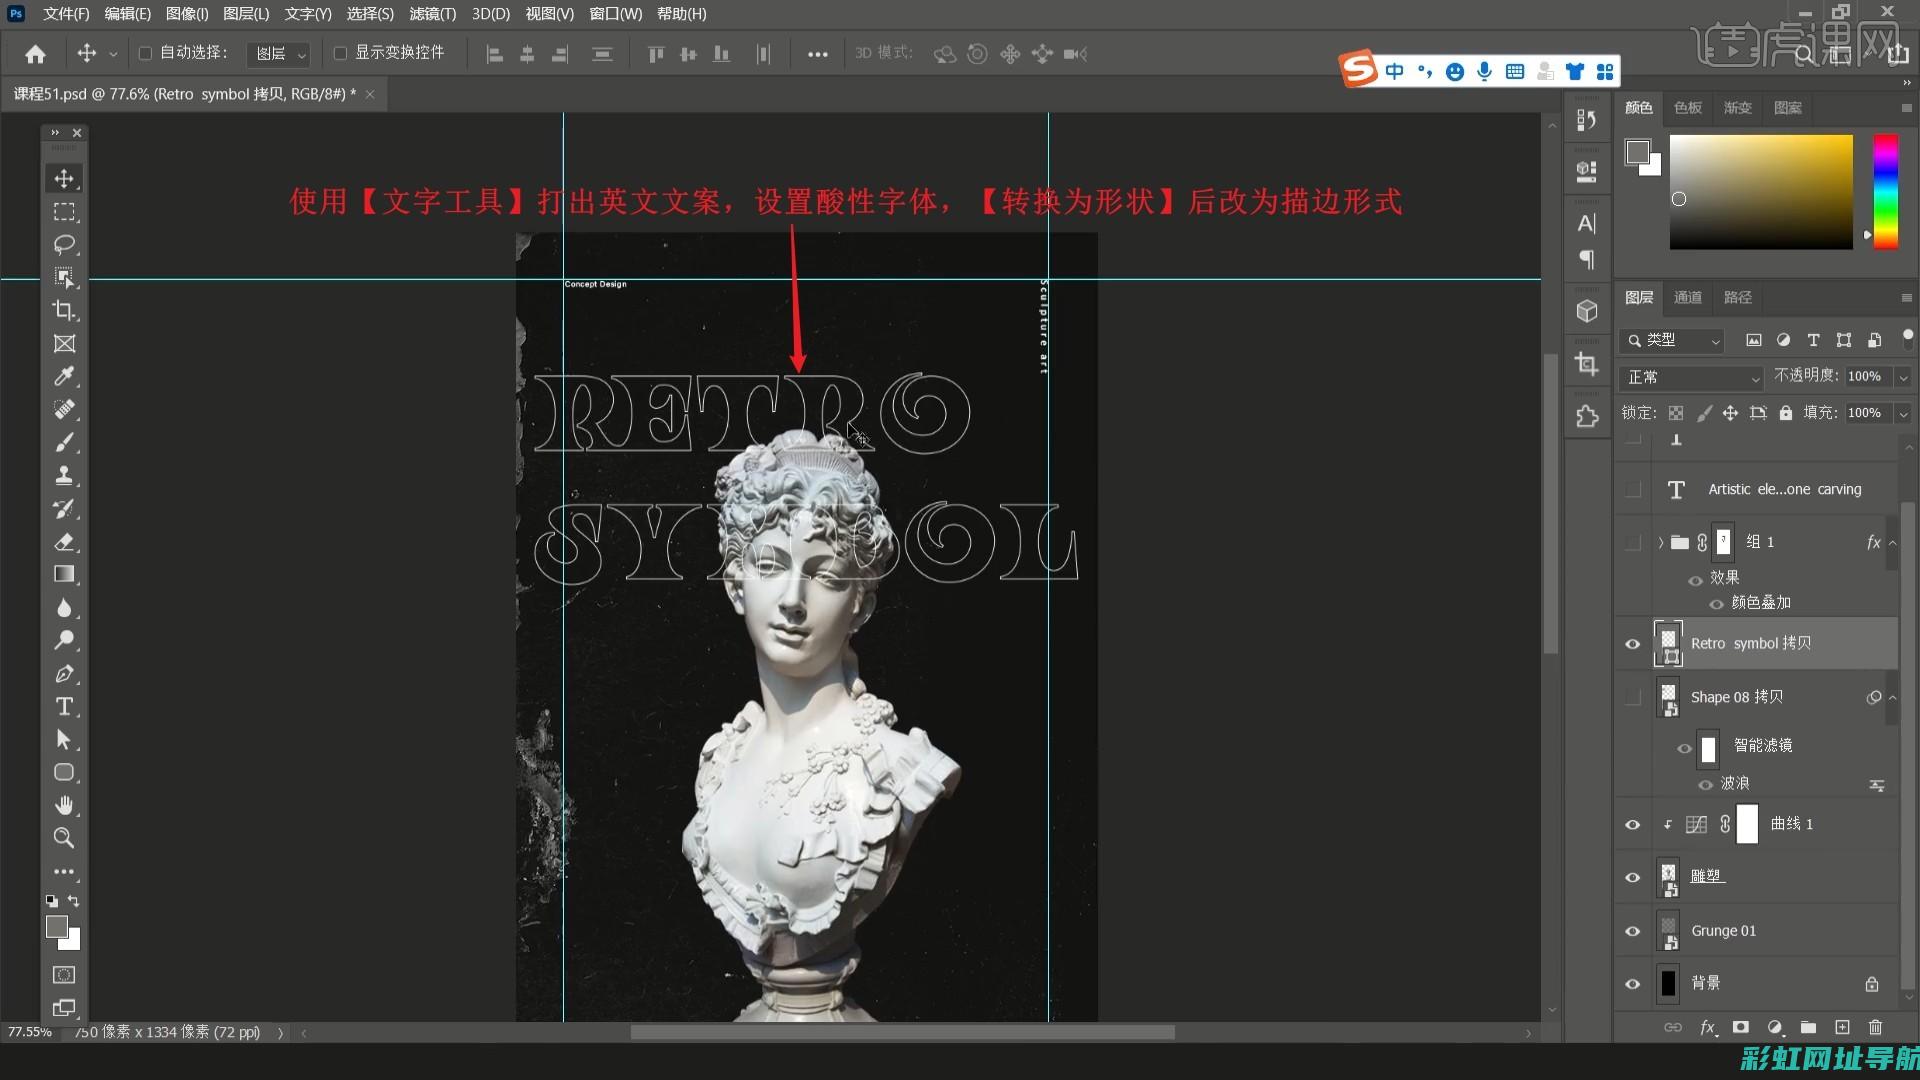Open the Paragraph panel icon
The image size is (1920, 1080).
point(1587,260)
